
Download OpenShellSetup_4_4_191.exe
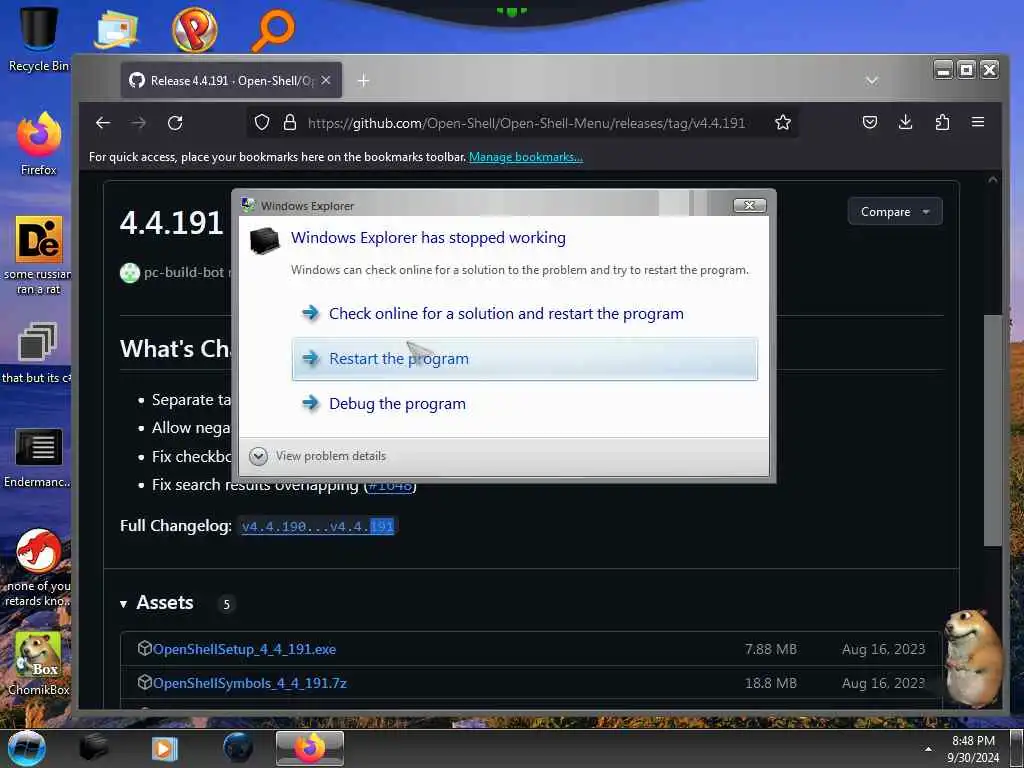[x=244, y=649]
